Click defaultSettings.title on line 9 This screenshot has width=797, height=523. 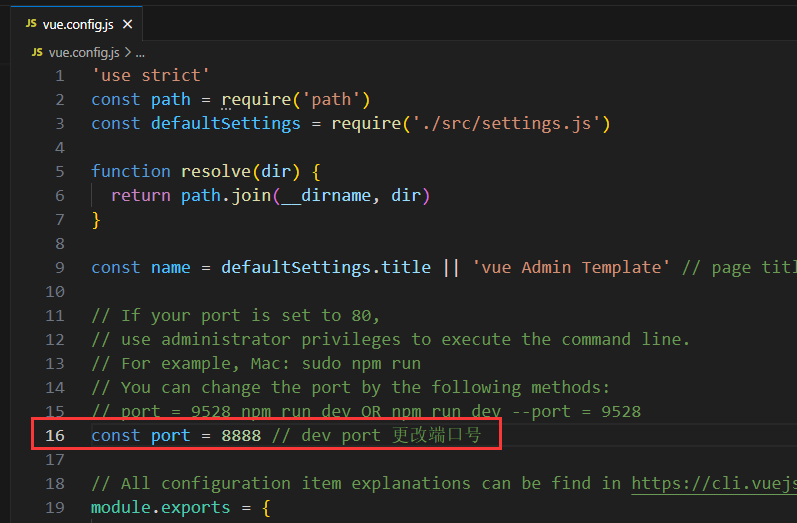point(326,267)
